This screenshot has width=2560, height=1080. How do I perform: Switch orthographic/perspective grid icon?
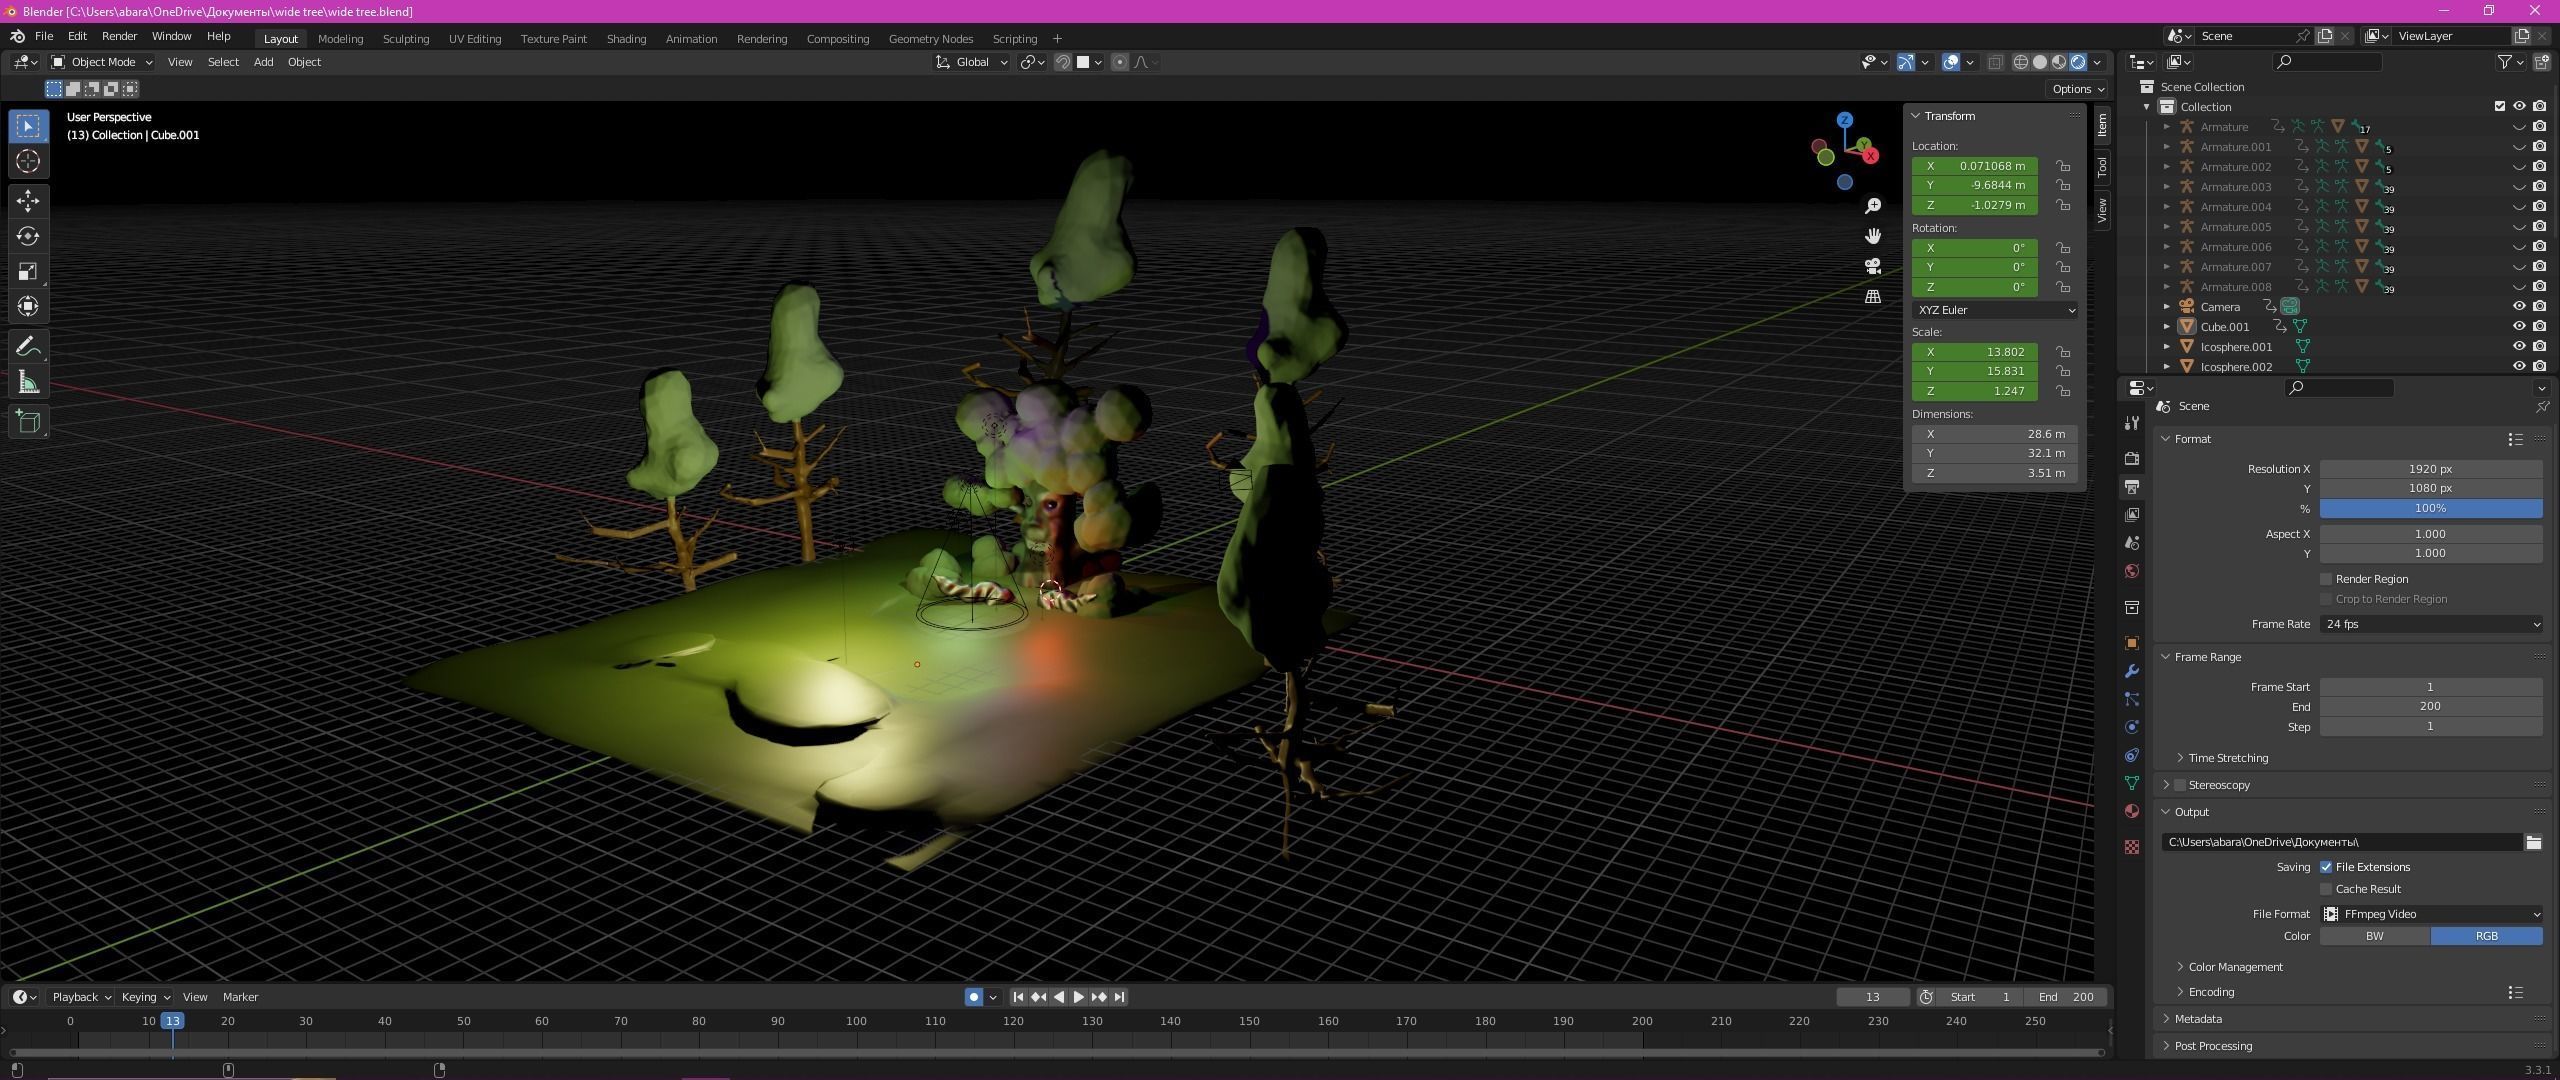pyautogui.click(x=1873, y=297)
